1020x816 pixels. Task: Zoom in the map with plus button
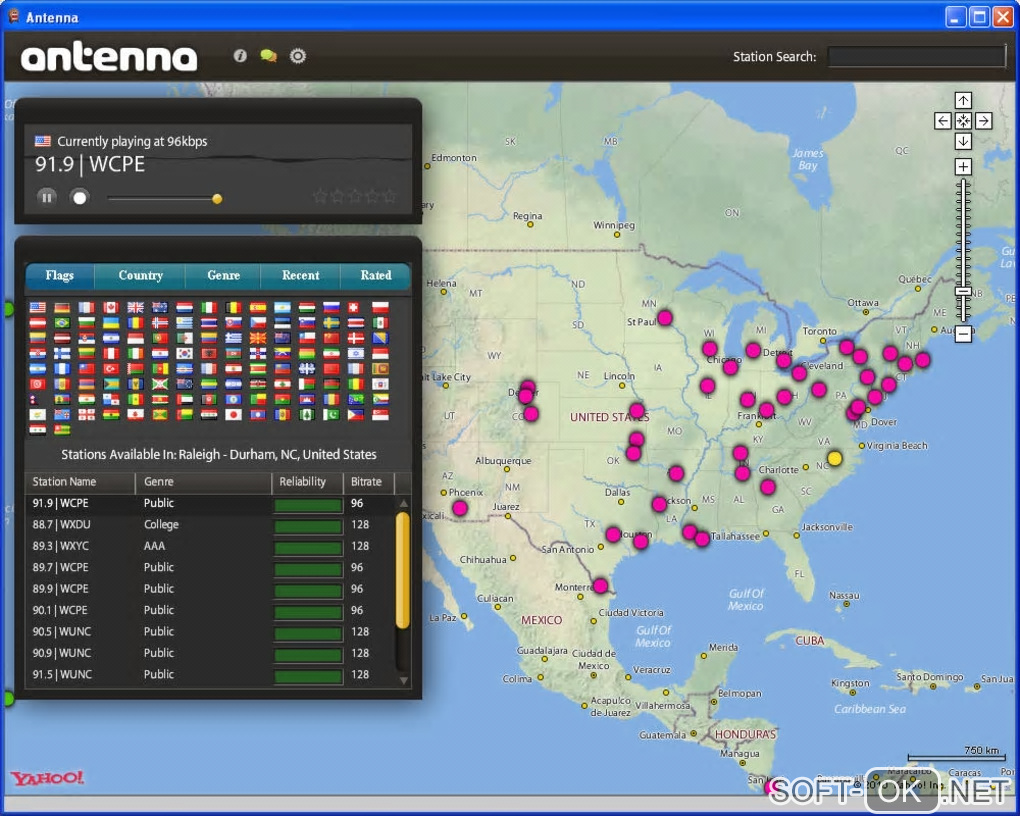coord(963,167)
